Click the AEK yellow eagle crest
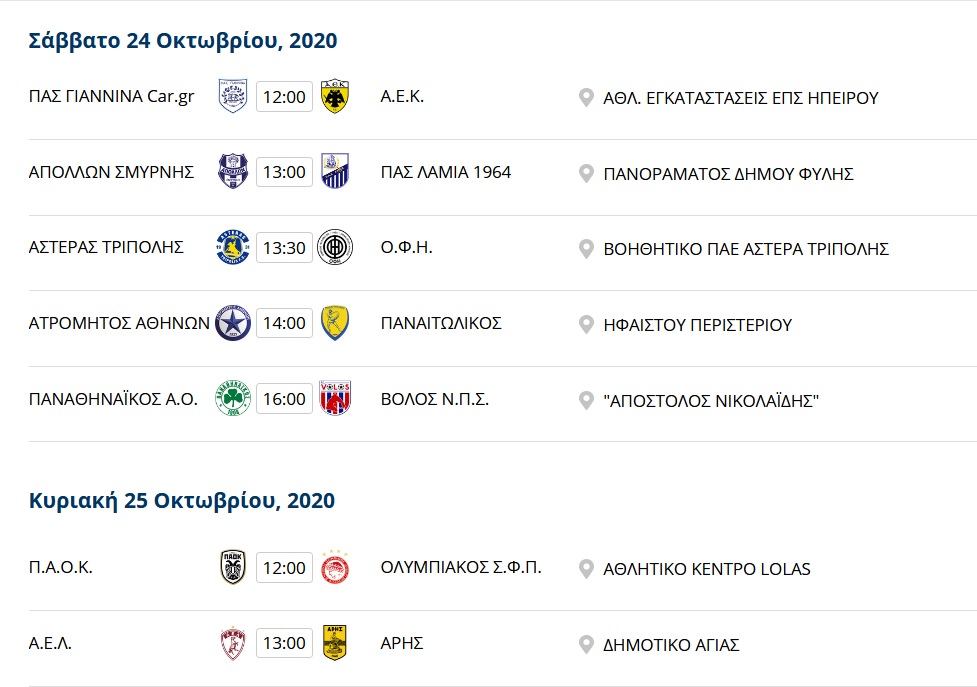The height and width of the screenshot is (687, 977). click(334, 97)
